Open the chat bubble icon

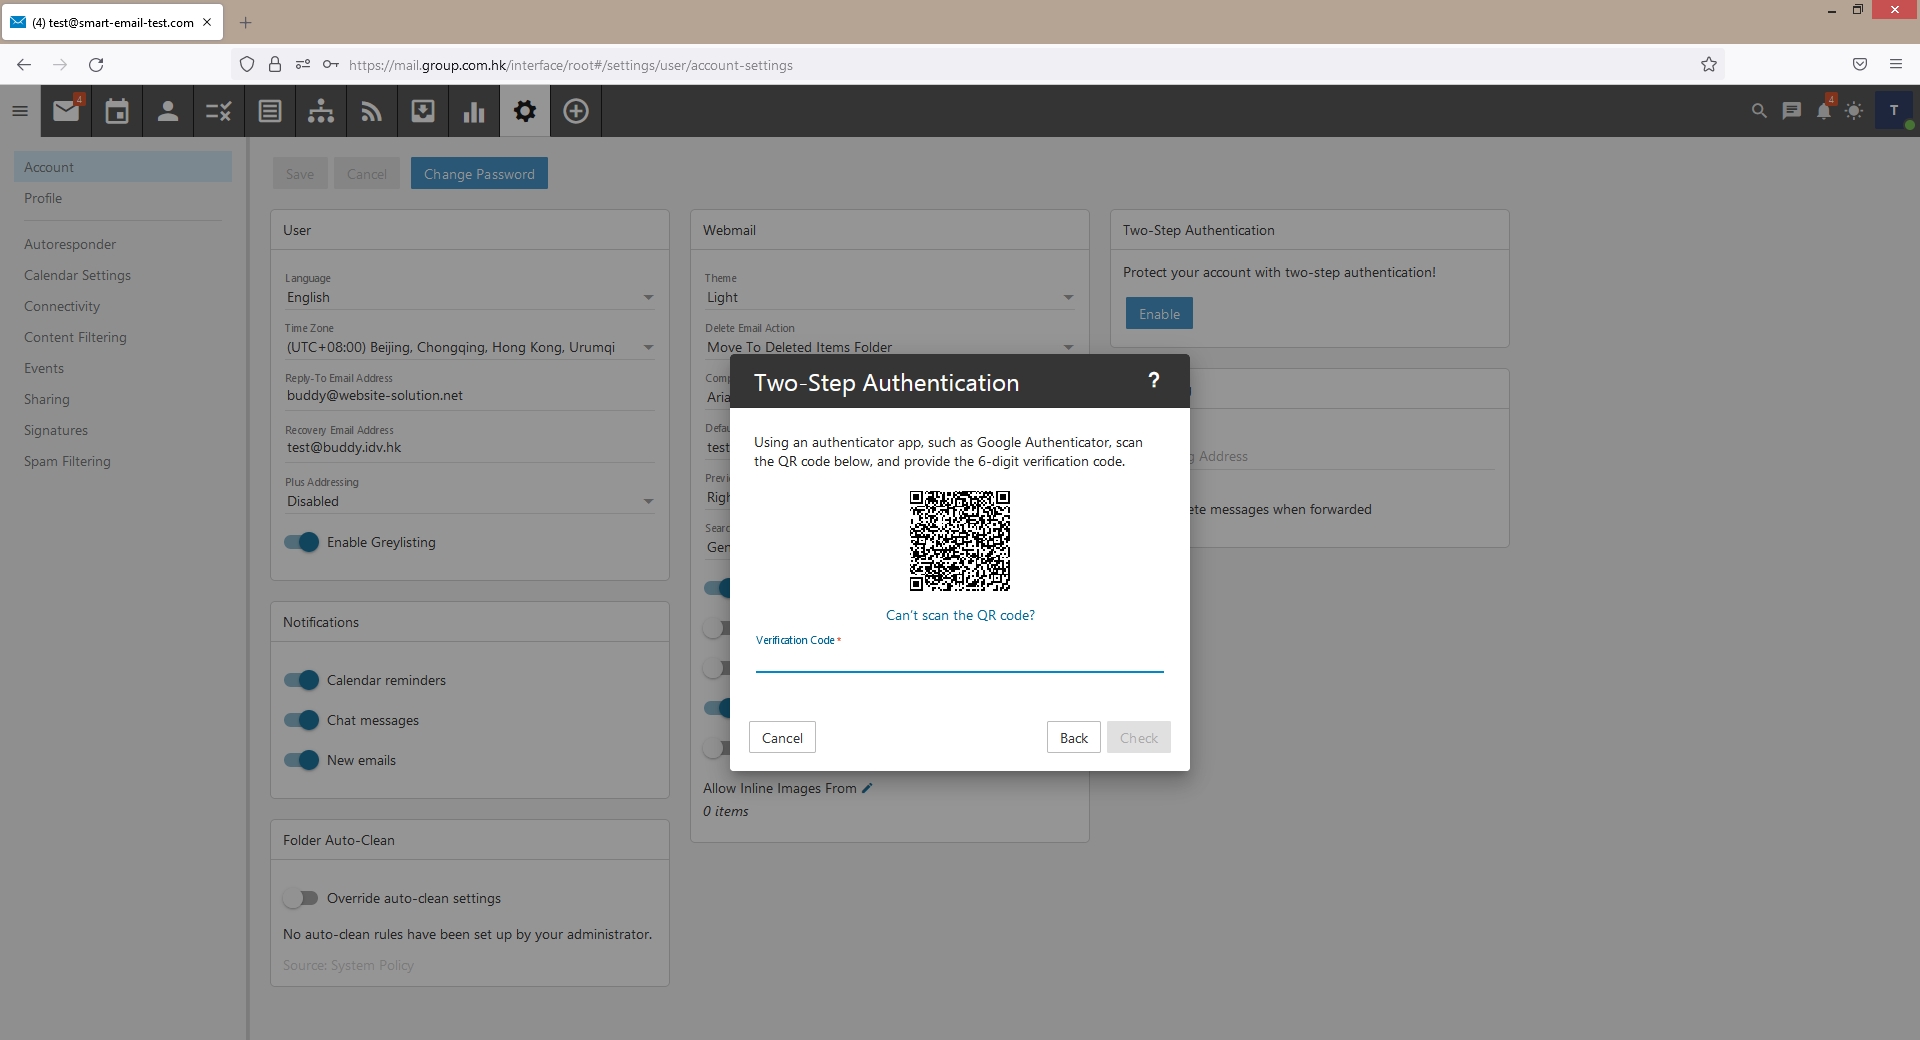pyautogui.click(x=1792, y=111)
